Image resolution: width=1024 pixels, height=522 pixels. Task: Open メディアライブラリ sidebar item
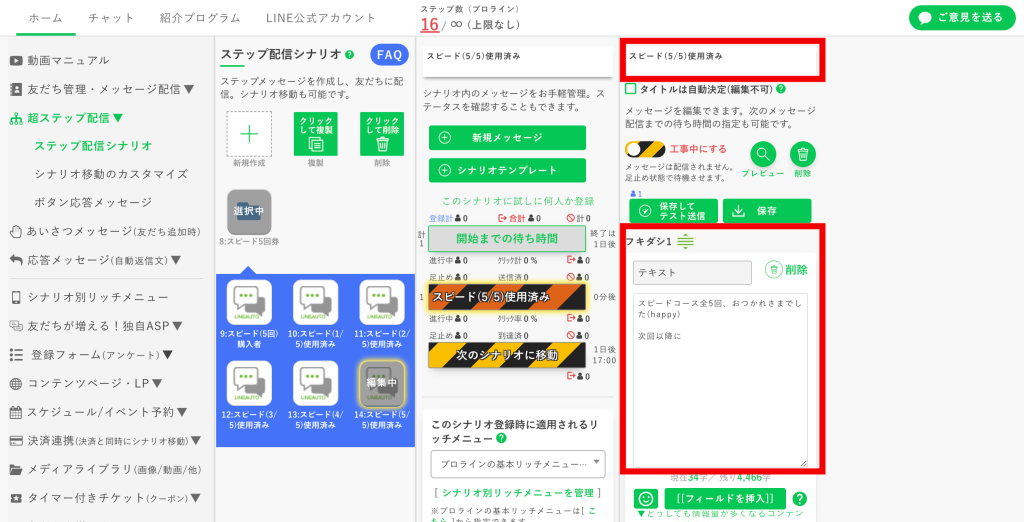(105, 470)
